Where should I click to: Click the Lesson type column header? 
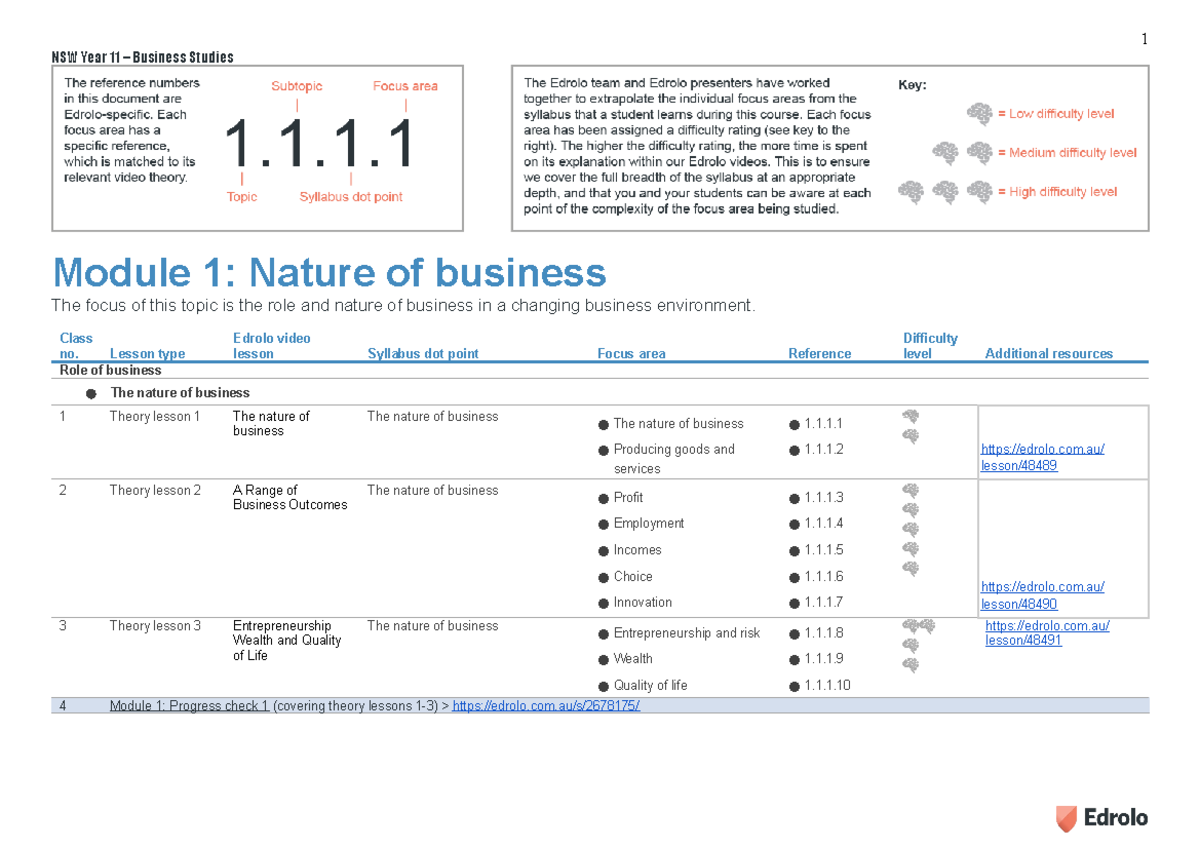pos(147,353)
